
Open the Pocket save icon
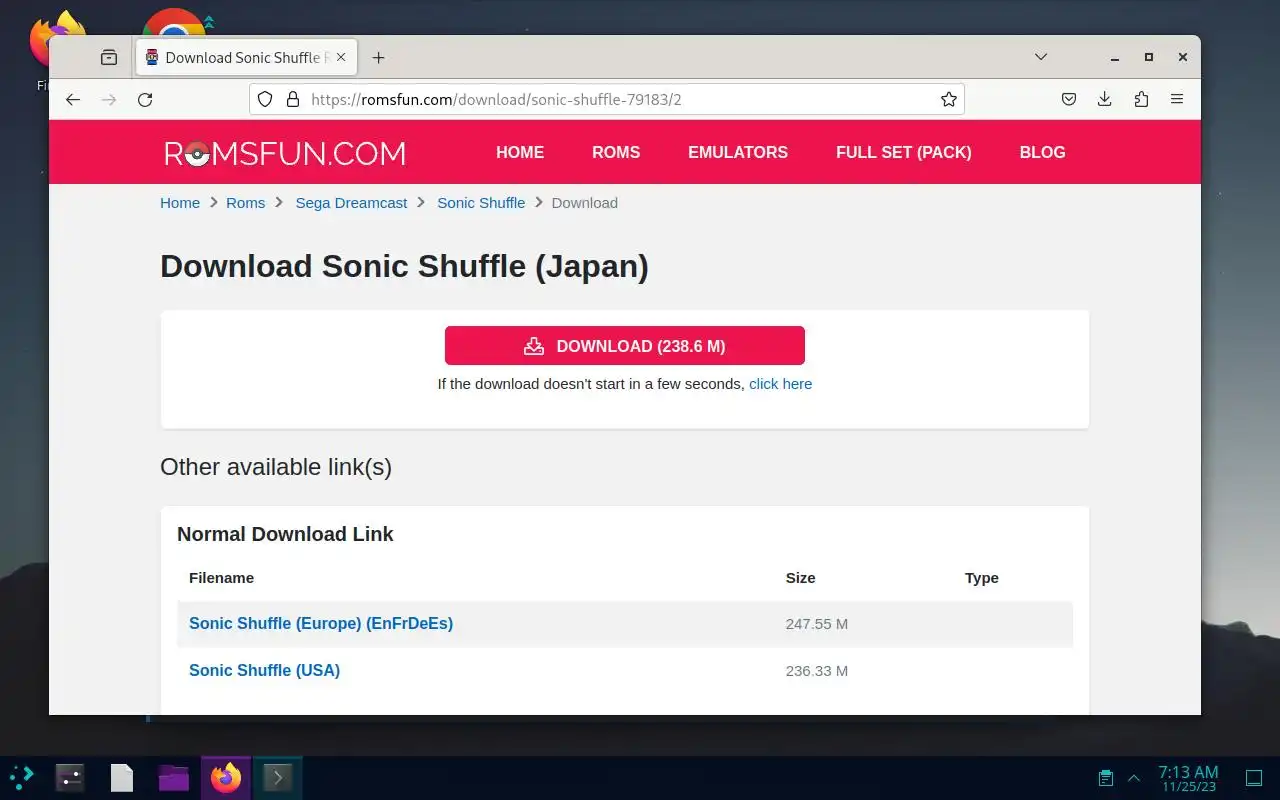point(1069,99)
